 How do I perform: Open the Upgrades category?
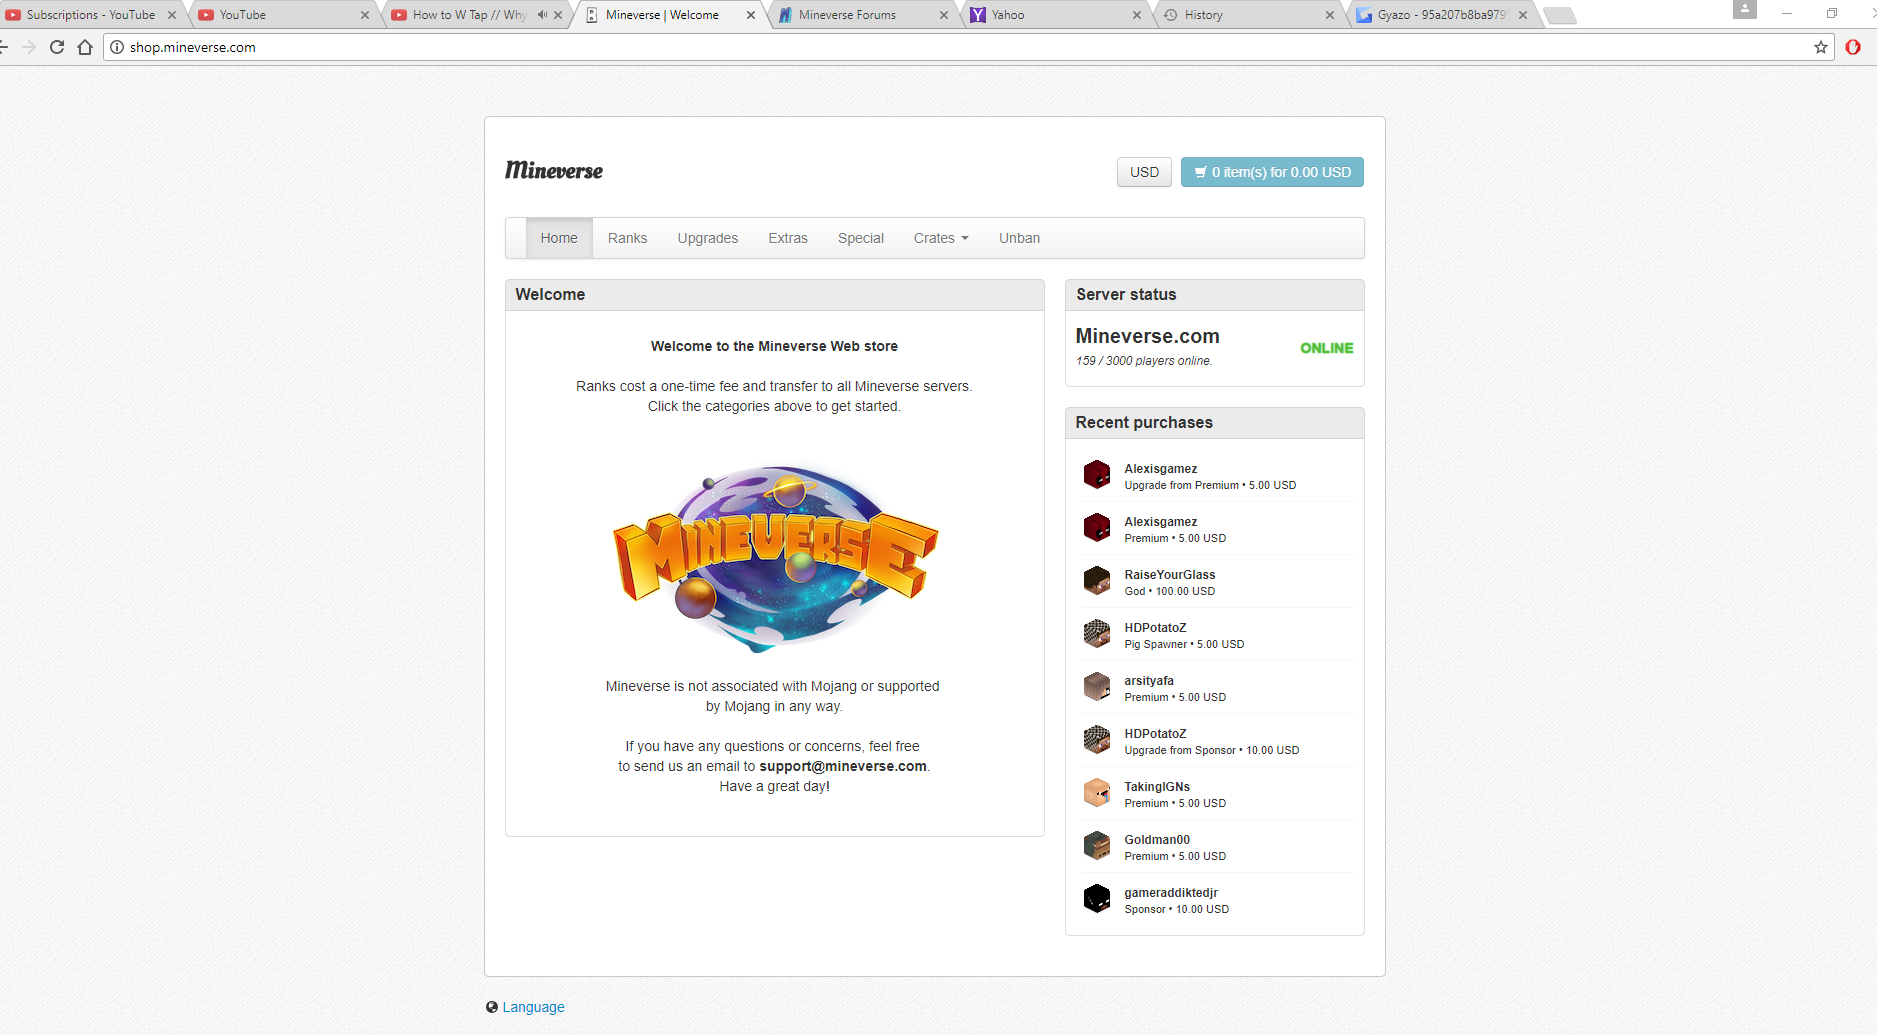click(708, 238)
